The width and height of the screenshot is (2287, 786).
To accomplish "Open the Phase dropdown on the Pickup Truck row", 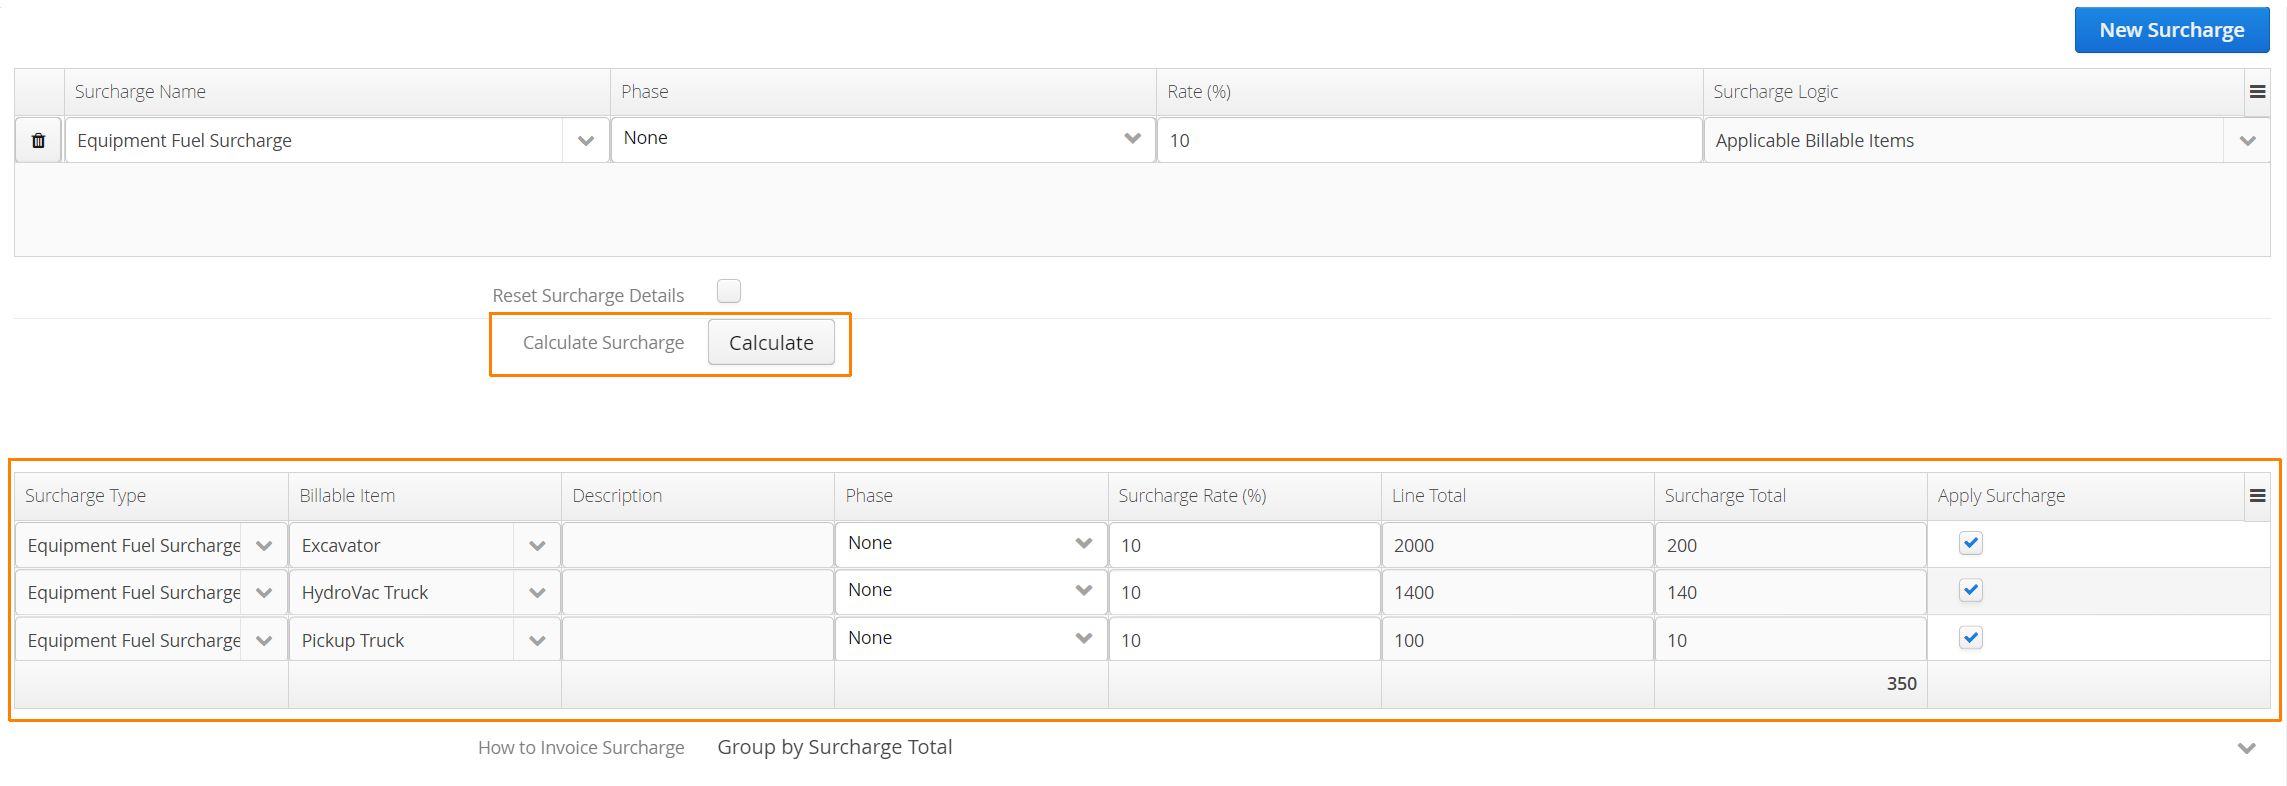I will click(1083, 638).
